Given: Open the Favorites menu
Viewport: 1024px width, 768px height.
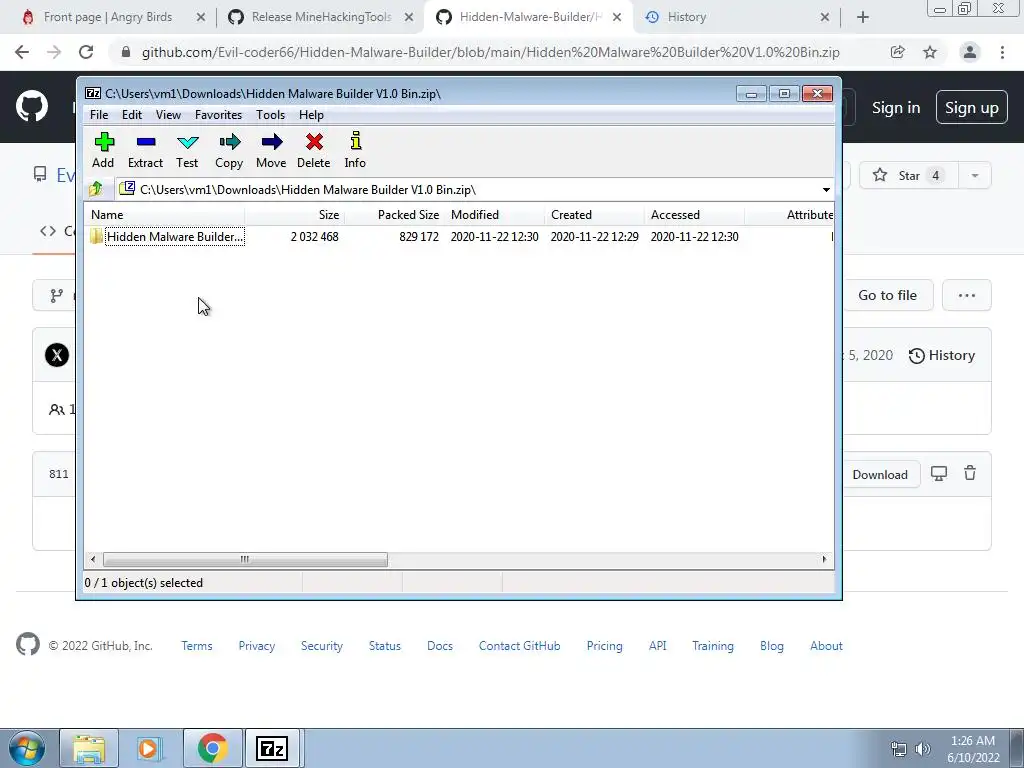Looking at the screenshot, I should coord(218,115).
